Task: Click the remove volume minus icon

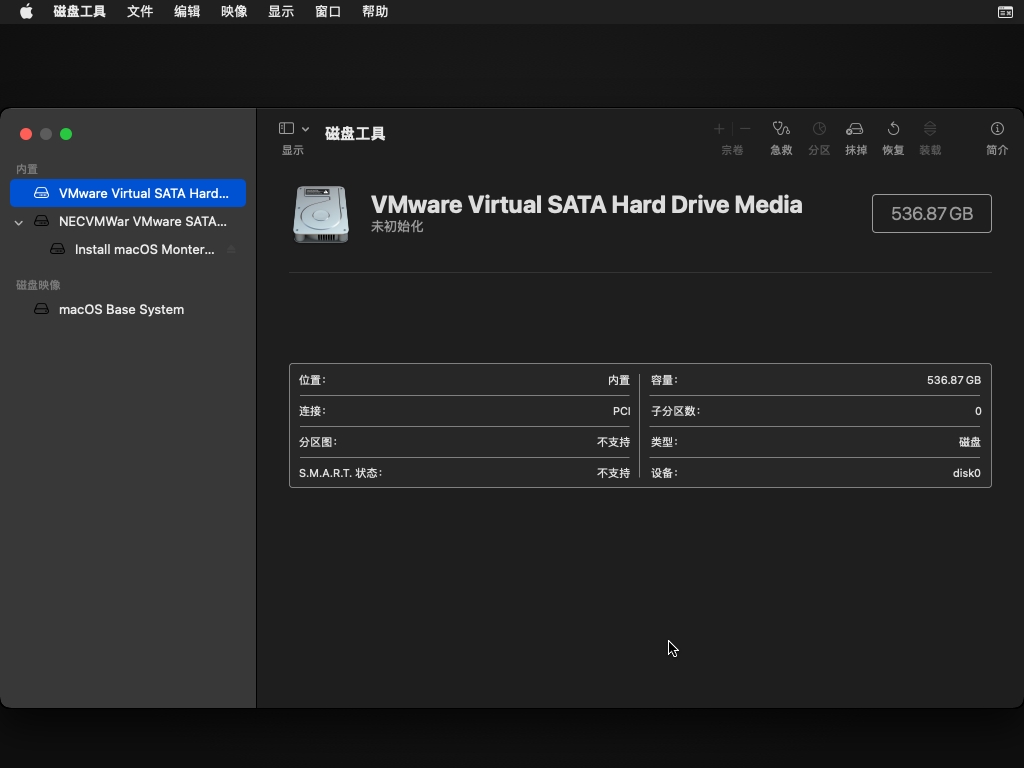Action: point(745,129)
